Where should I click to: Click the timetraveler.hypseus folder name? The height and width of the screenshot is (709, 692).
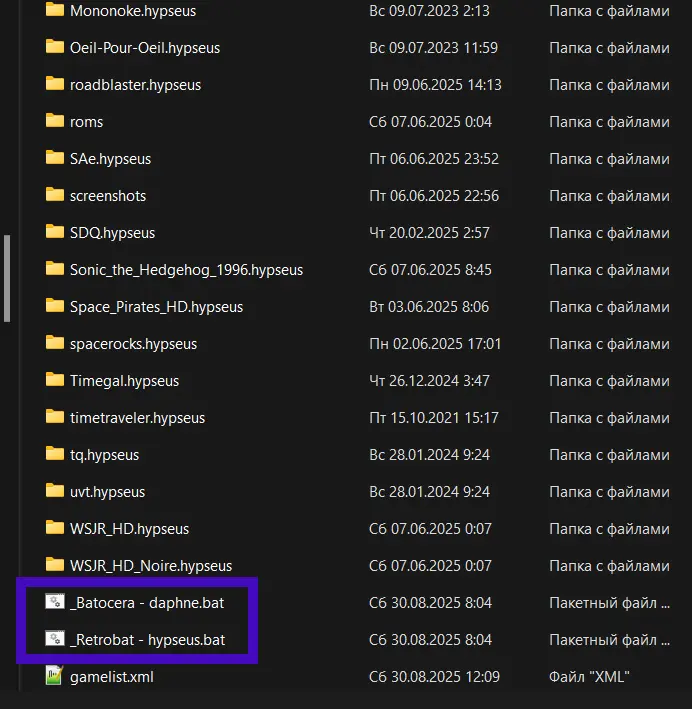137,418
